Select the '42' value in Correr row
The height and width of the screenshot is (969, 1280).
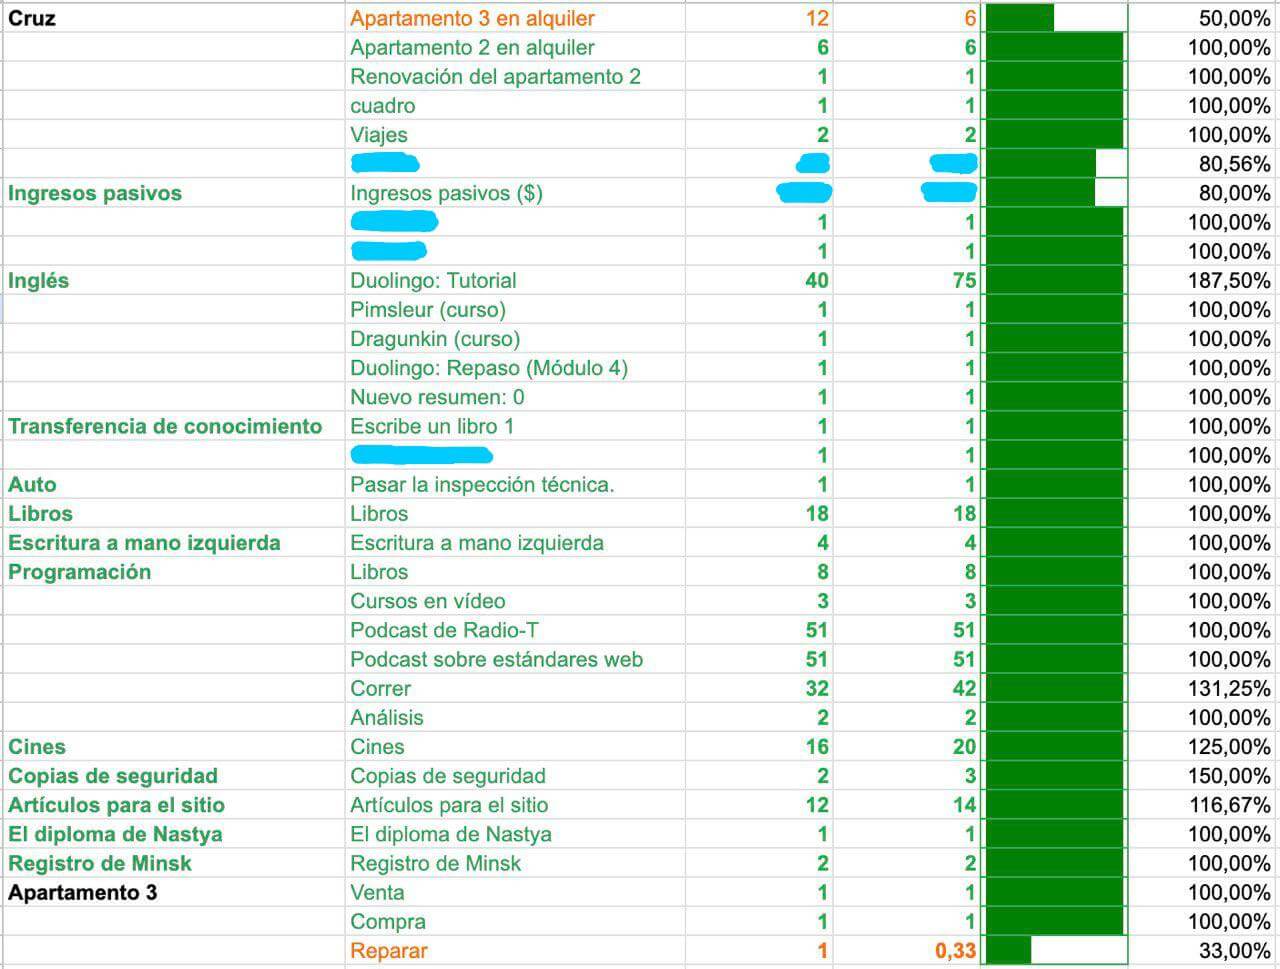coord(906,688)
